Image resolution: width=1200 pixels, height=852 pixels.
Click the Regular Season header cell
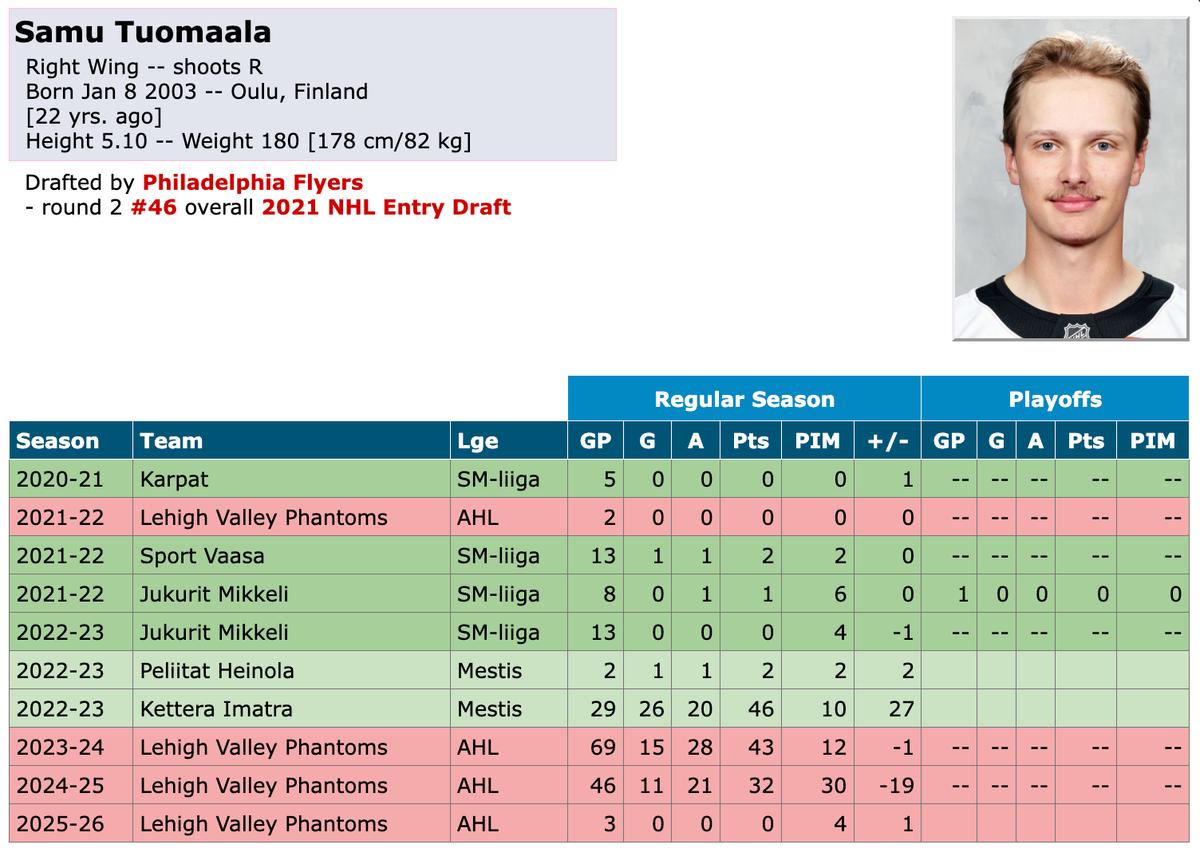[744, 400]
